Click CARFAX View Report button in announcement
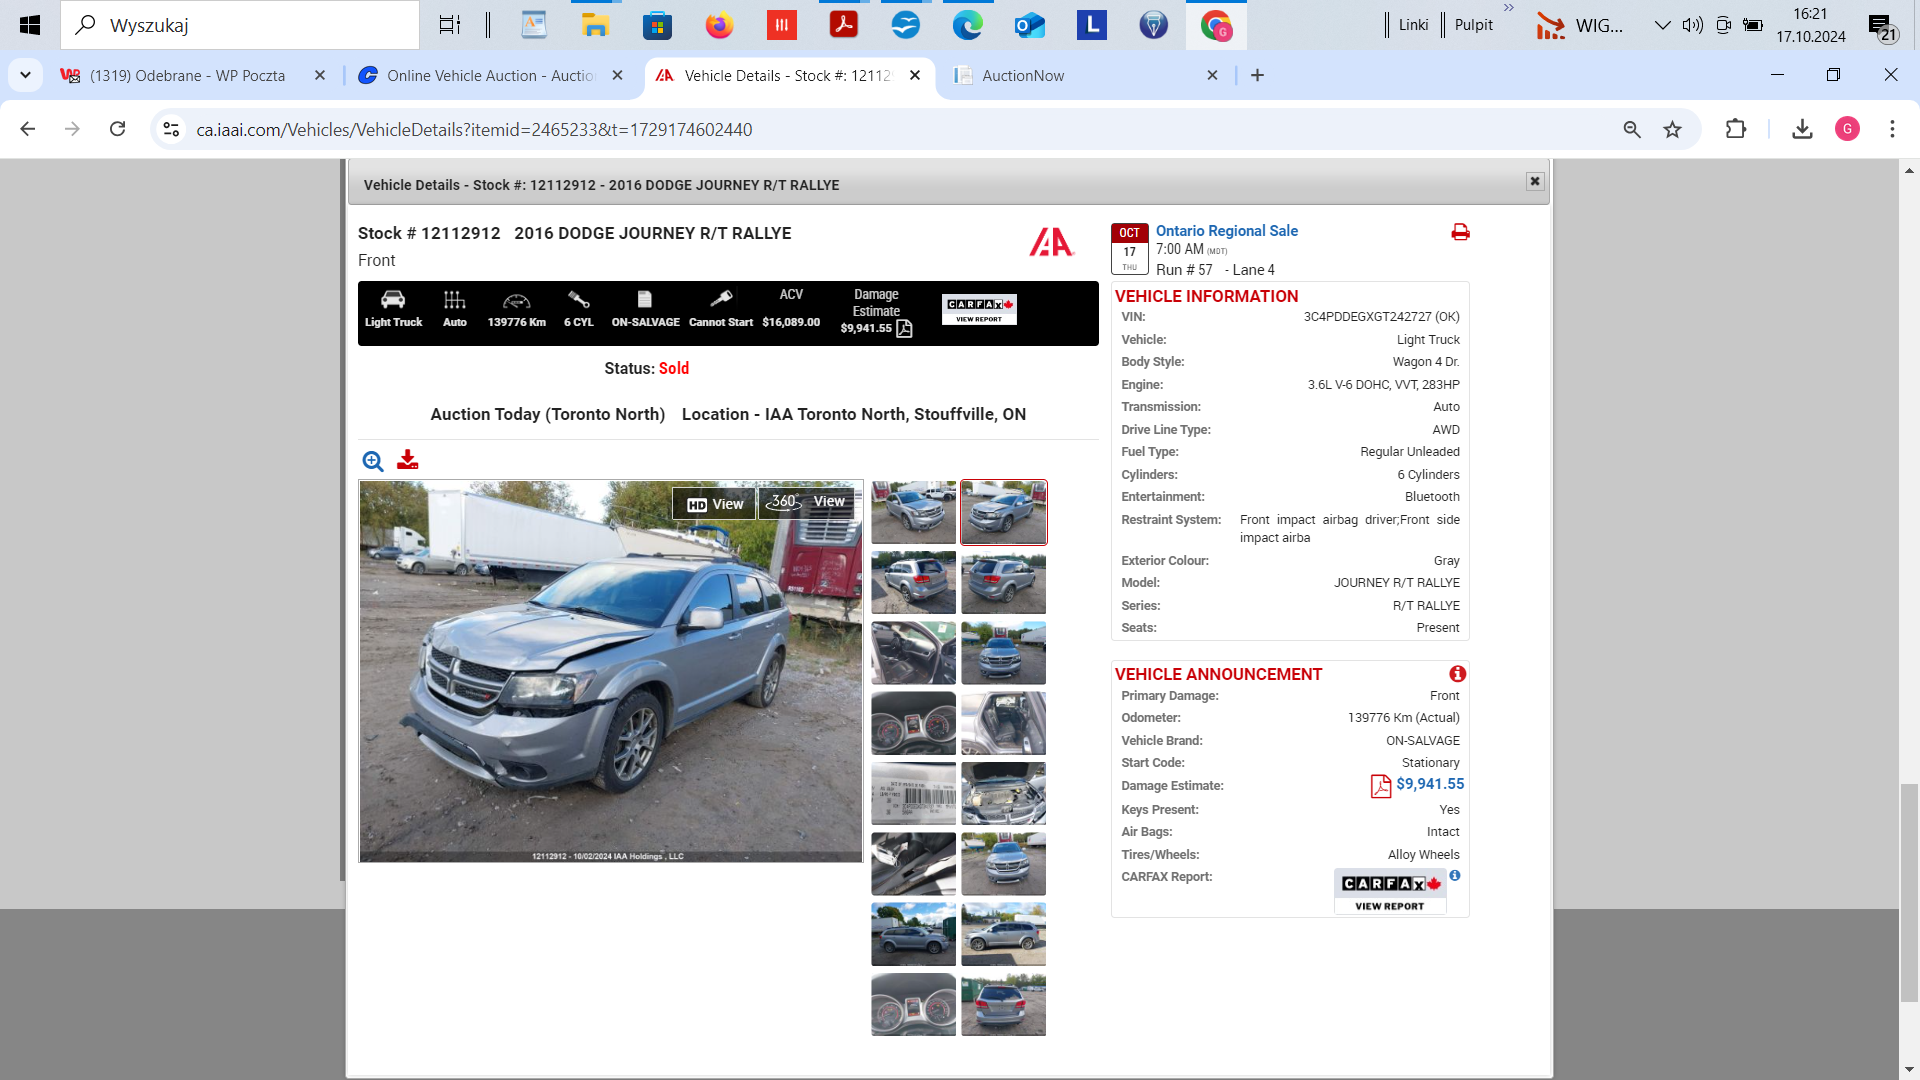The image size is (1920, 1080). coord(1390,892)
